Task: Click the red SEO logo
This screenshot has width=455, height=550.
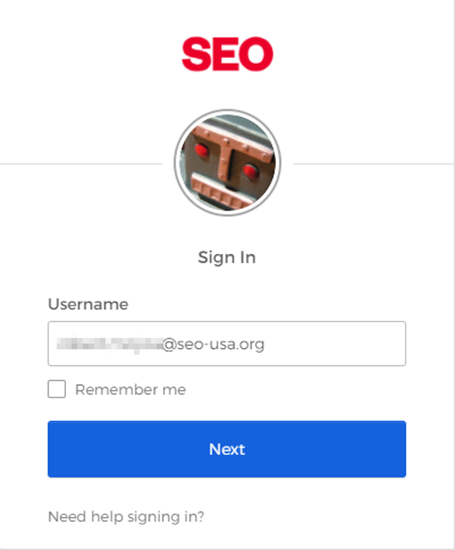Action: point(227,54)
